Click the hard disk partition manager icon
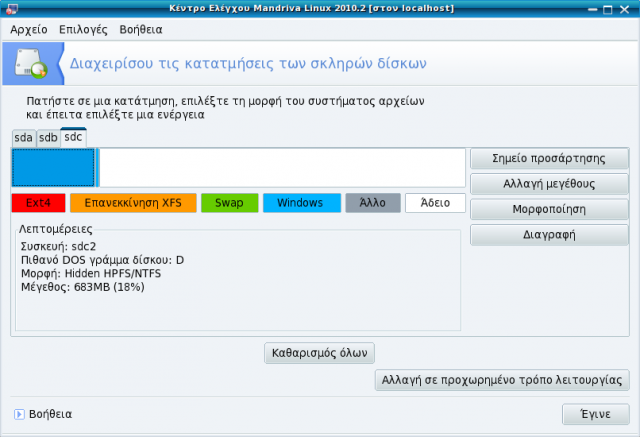Viewport: 640px width, 437px height. (31, 63)
